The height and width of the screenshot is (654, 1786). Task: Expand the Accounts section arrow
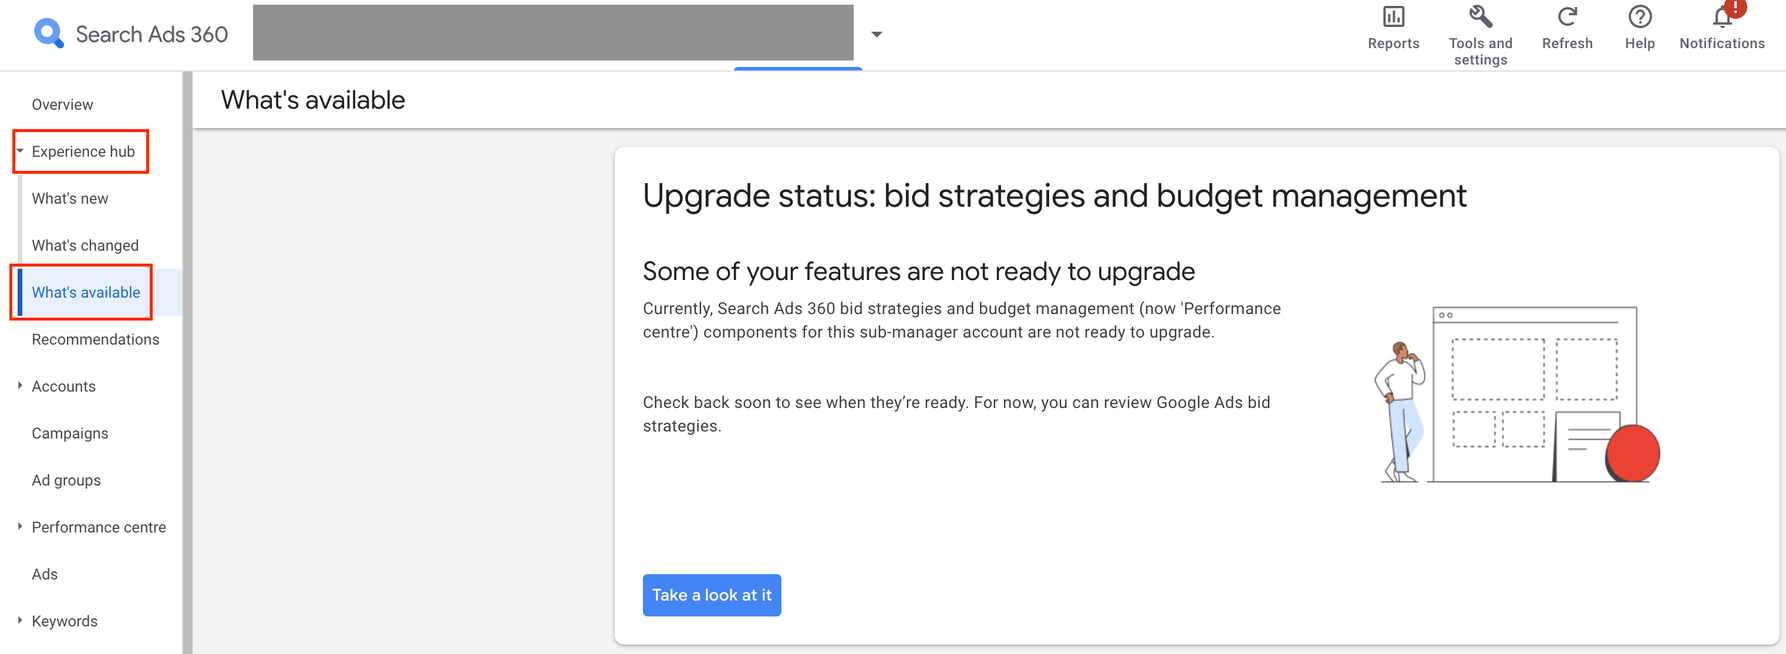pos(20,386)
